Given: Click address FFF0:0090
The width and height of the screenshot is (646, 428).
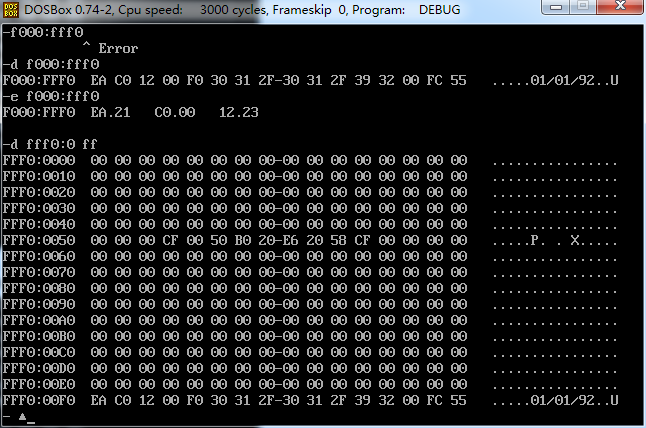Looking at the screenshot, I should [39, 304].
